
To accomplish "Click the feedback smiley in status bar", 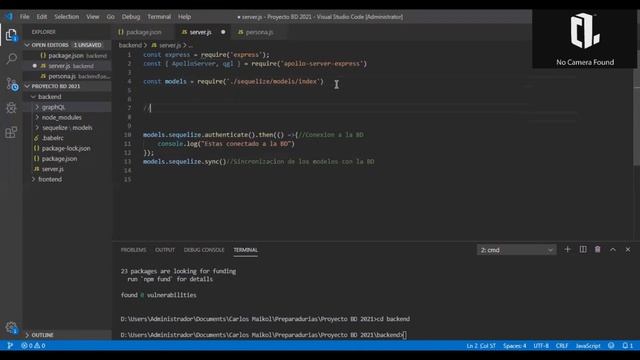I will [x=611, y=346].
